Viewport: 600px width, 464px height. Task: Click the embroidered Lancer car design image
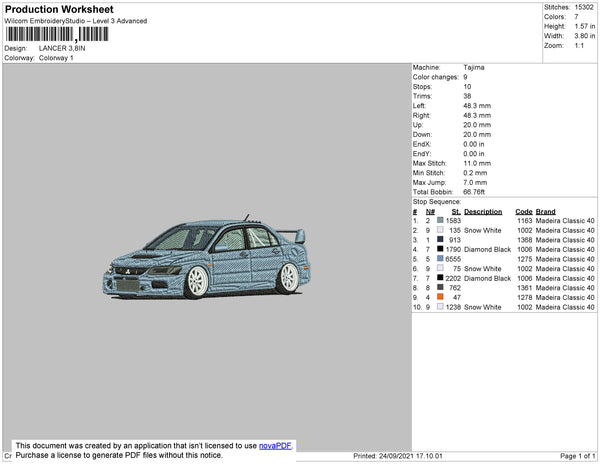[x=206, y=257]
